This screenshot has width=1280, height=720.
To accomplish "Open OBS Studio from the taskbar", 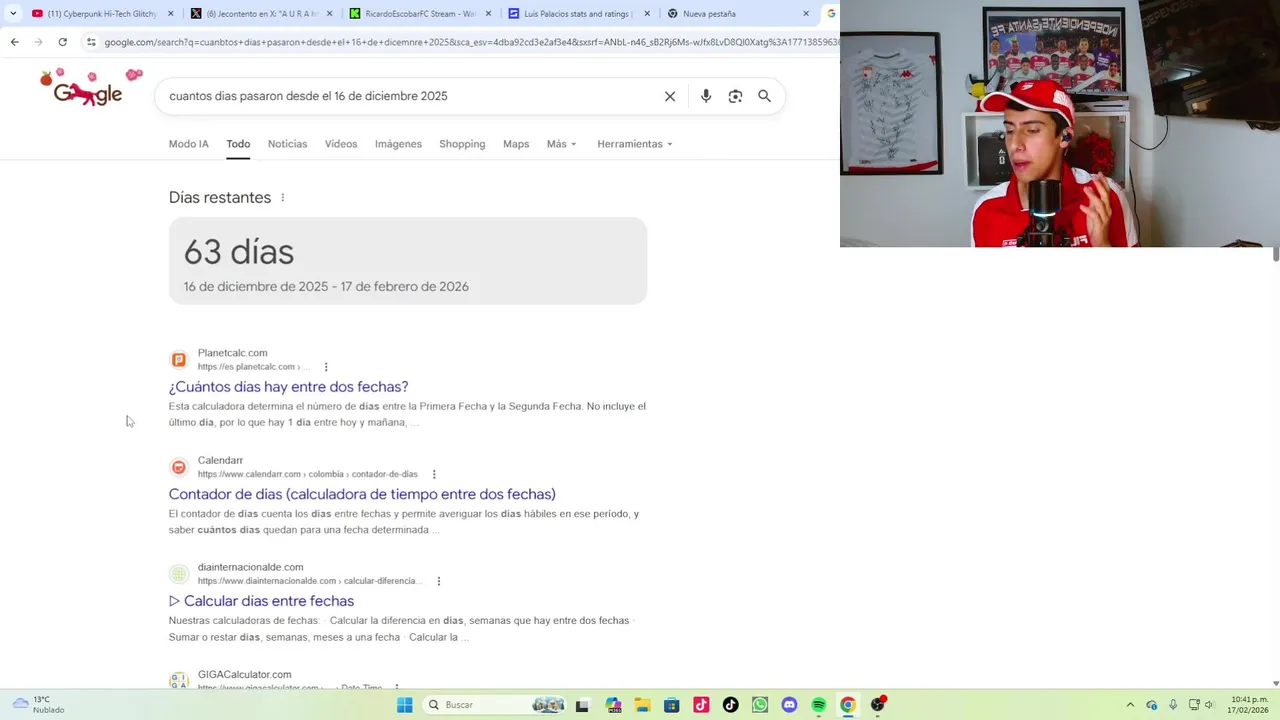I will pos(878,705).
